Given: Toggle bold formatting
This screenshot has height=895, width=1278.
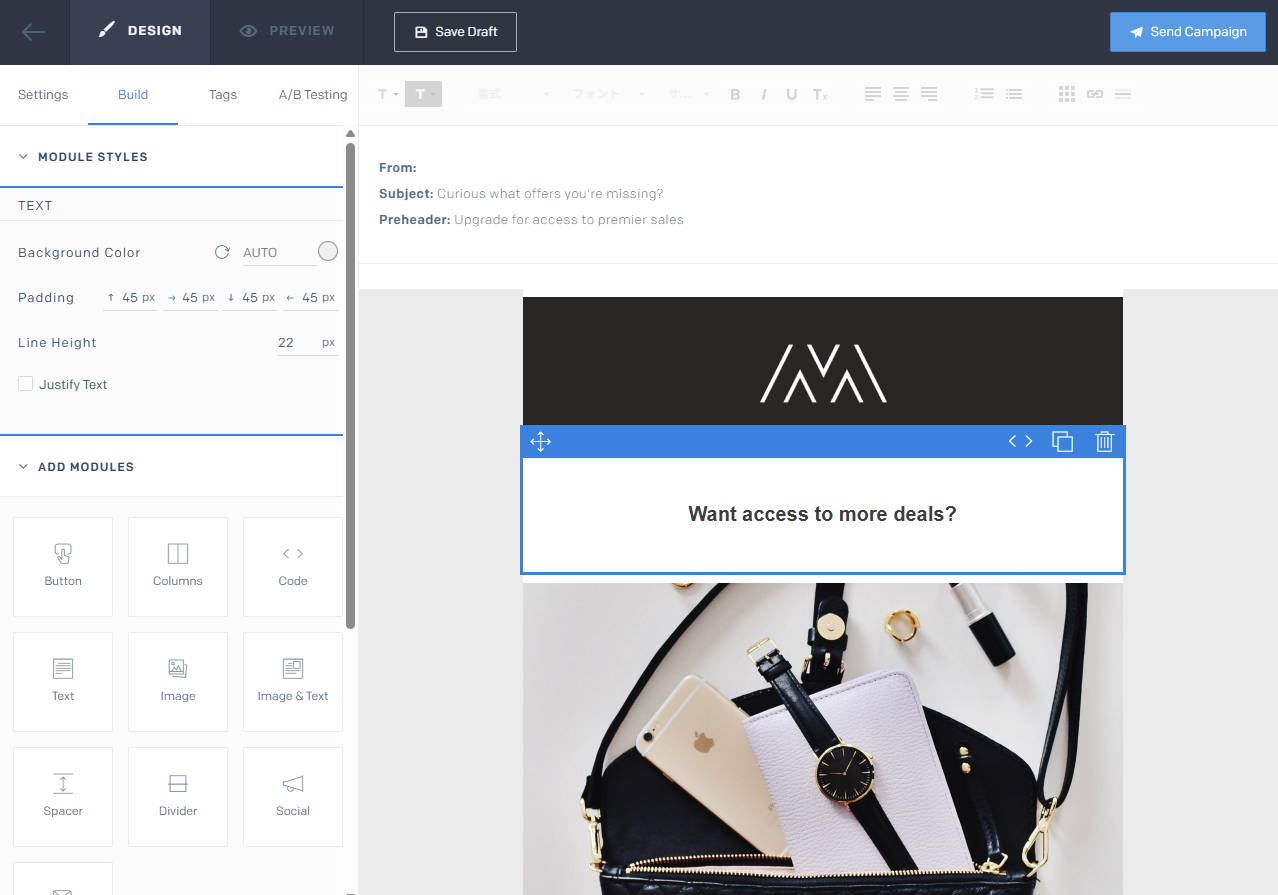Looking at the screenshot, I should [x=735, y=94].
